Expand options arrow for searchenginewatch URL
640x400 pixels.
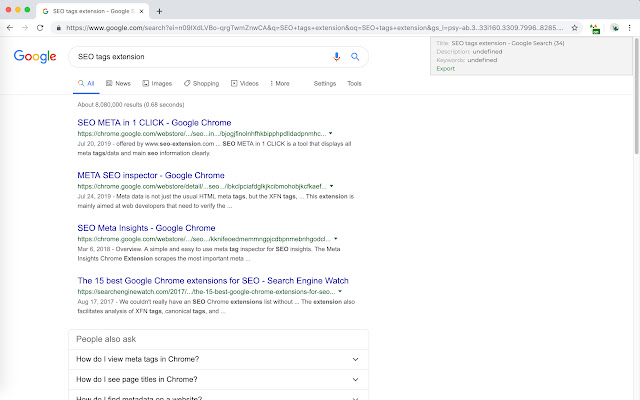pos(340,291)
